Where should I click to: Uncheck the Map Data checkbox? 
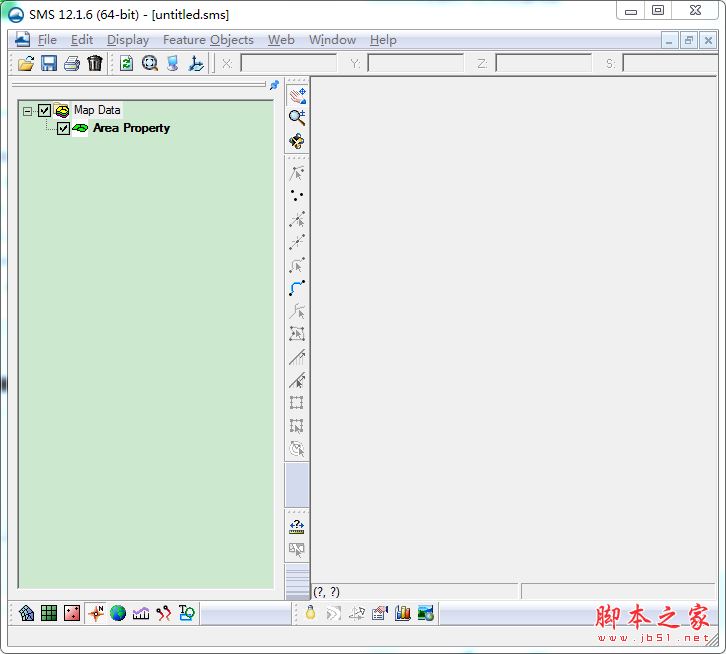44,110
